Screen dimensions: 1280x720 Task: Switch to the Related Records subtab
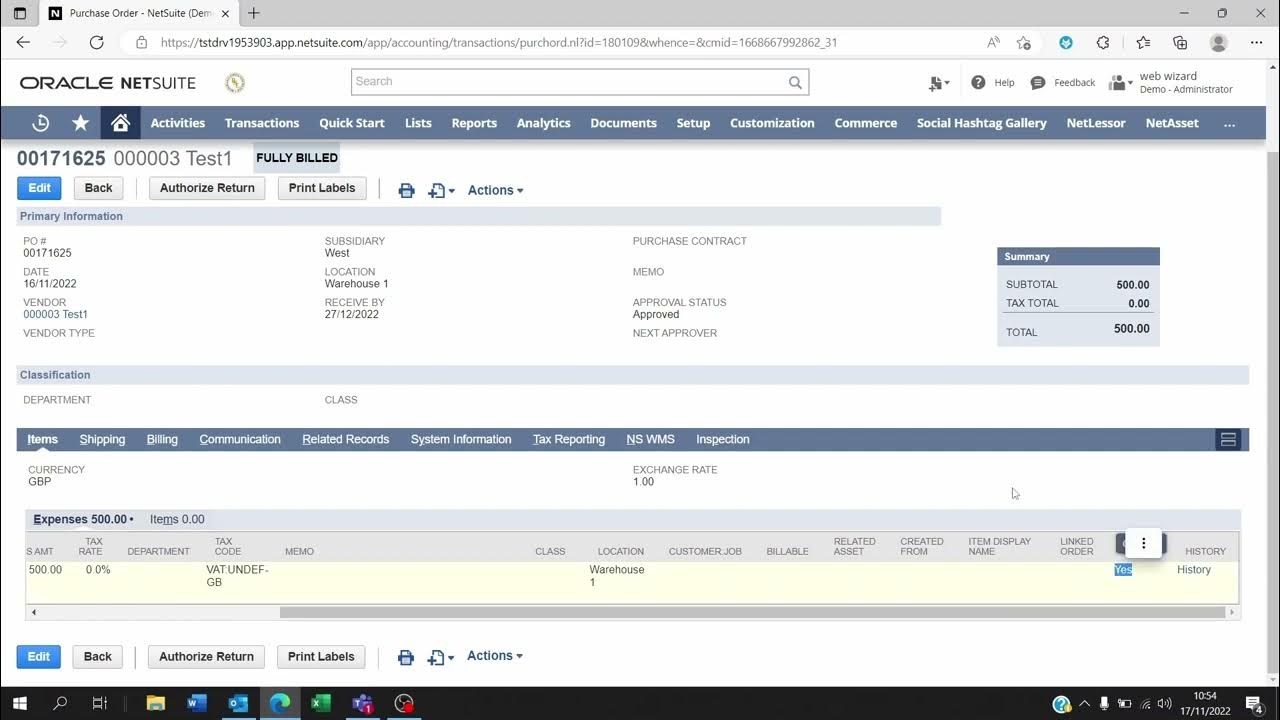tap(346, 439)
